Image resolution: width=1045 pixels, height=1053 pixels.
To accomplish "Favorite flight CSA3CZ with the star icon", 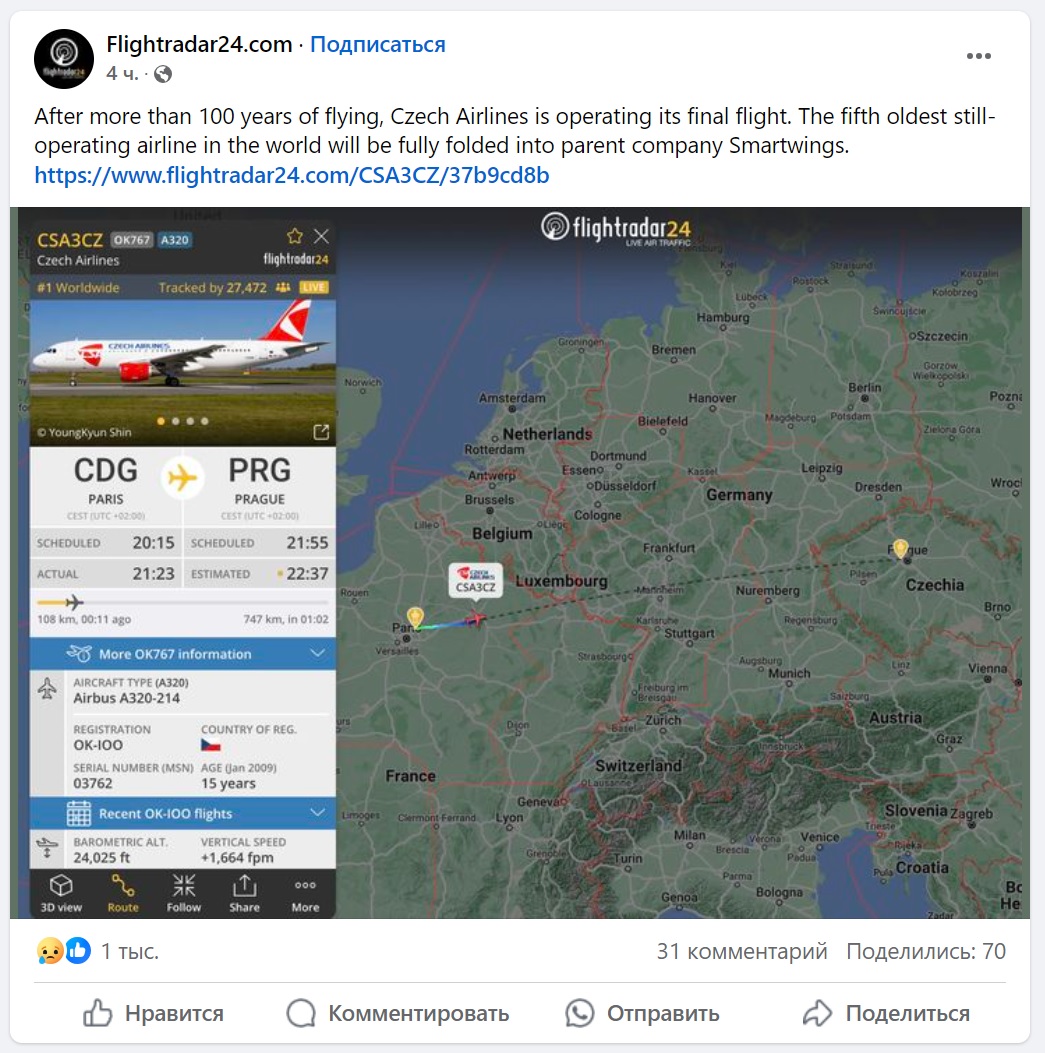I will pos(294,236).
